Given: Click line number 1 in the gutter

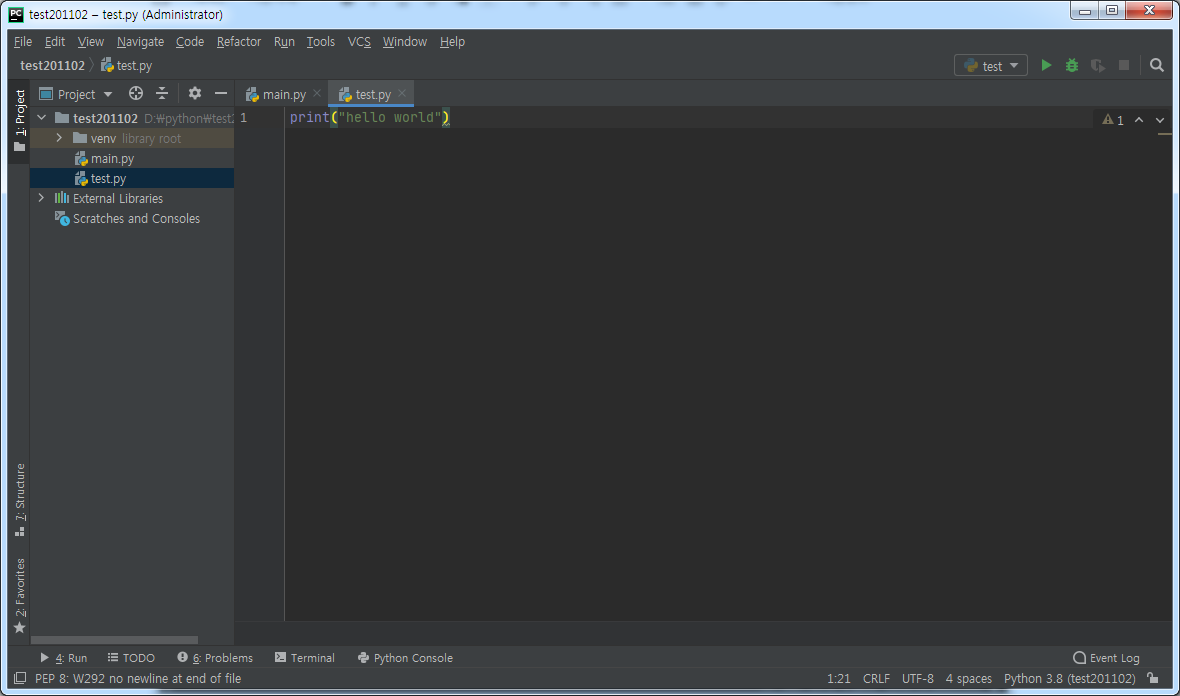Looking at the screenshot, I should coord(243,117).
